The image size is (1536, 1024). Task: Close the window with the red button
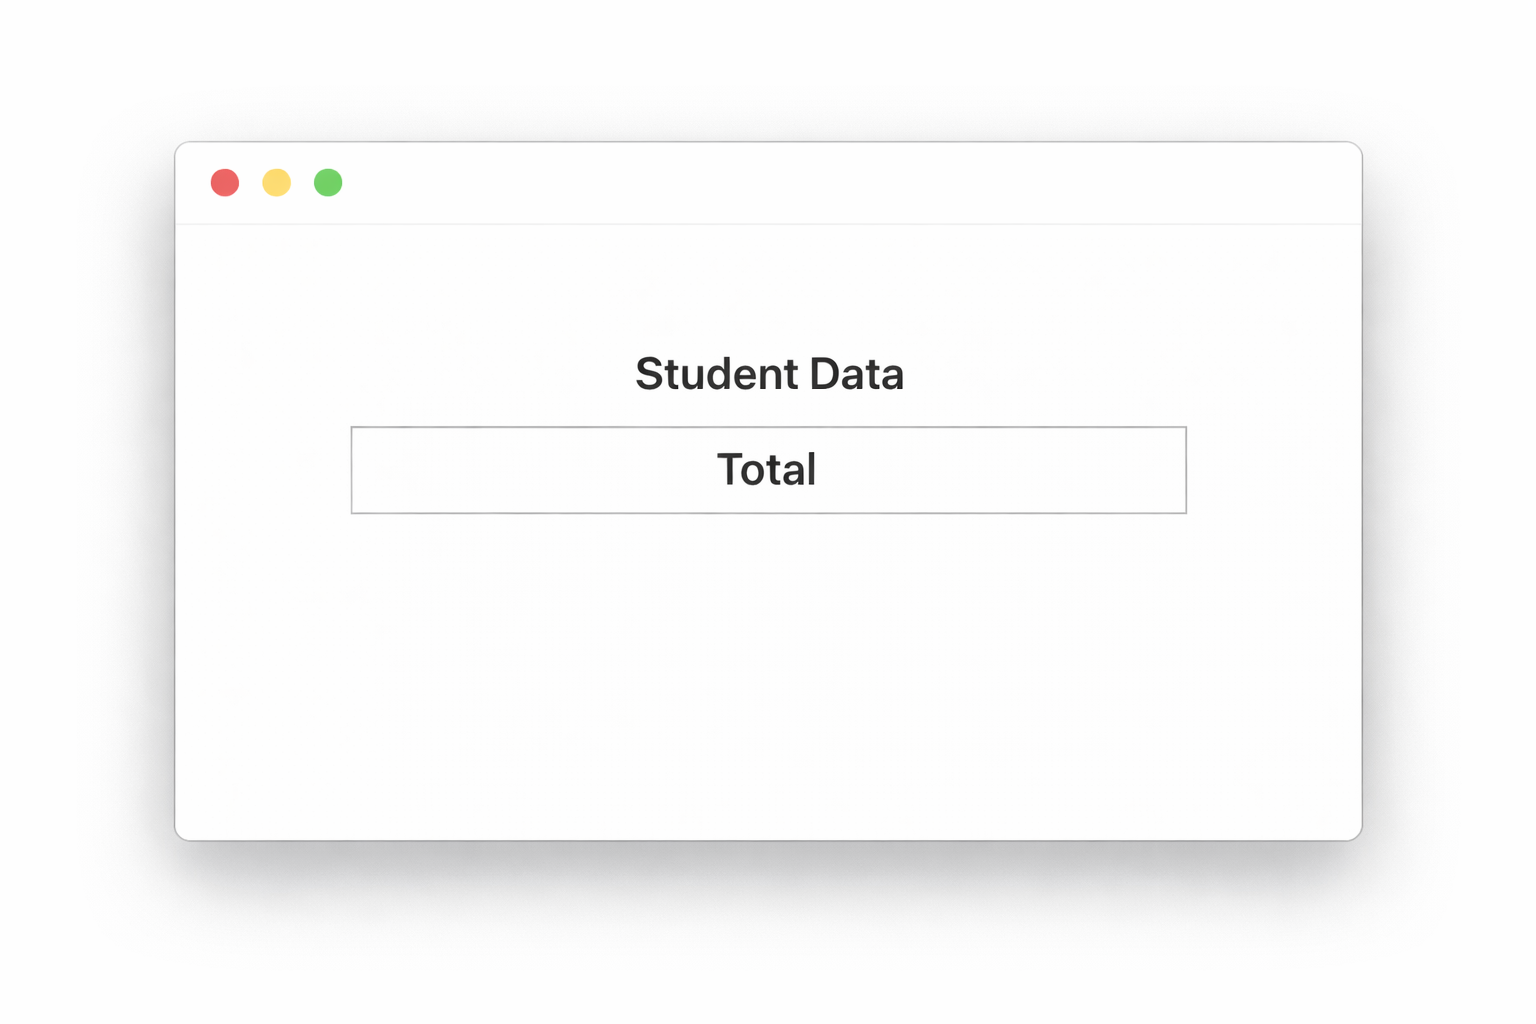pyautogui.click(x=225, y=183)
